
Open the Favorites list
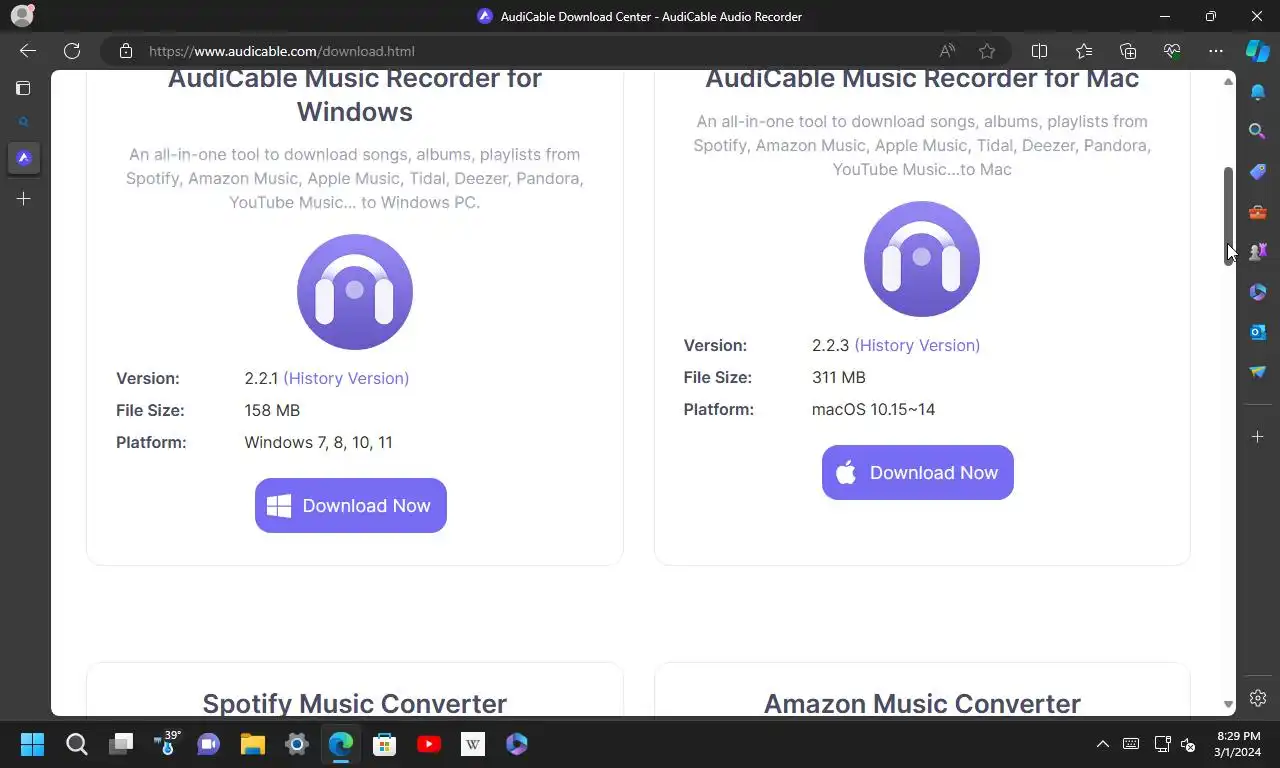[x=1084, y=51]
